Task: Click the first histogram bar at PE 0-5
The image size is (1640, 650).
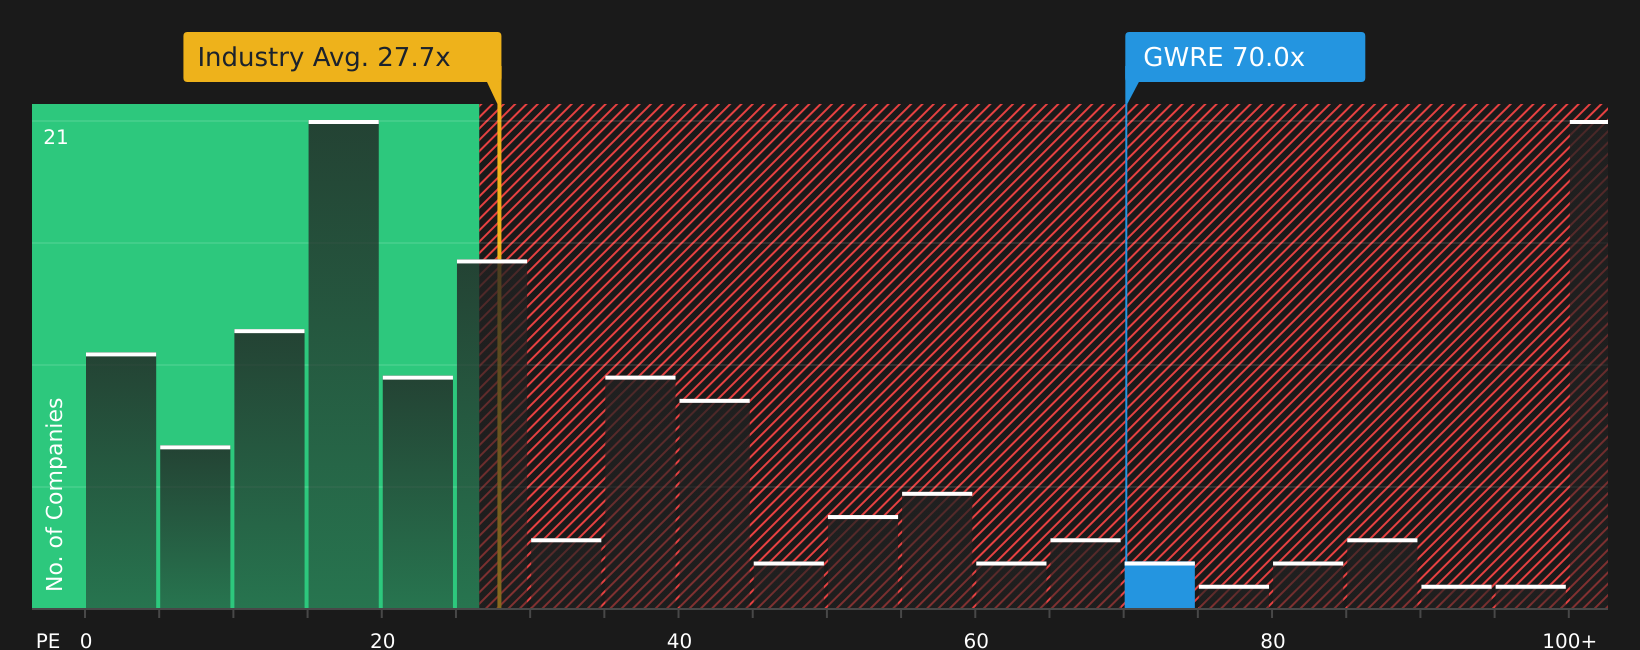Action: [121, 481]
